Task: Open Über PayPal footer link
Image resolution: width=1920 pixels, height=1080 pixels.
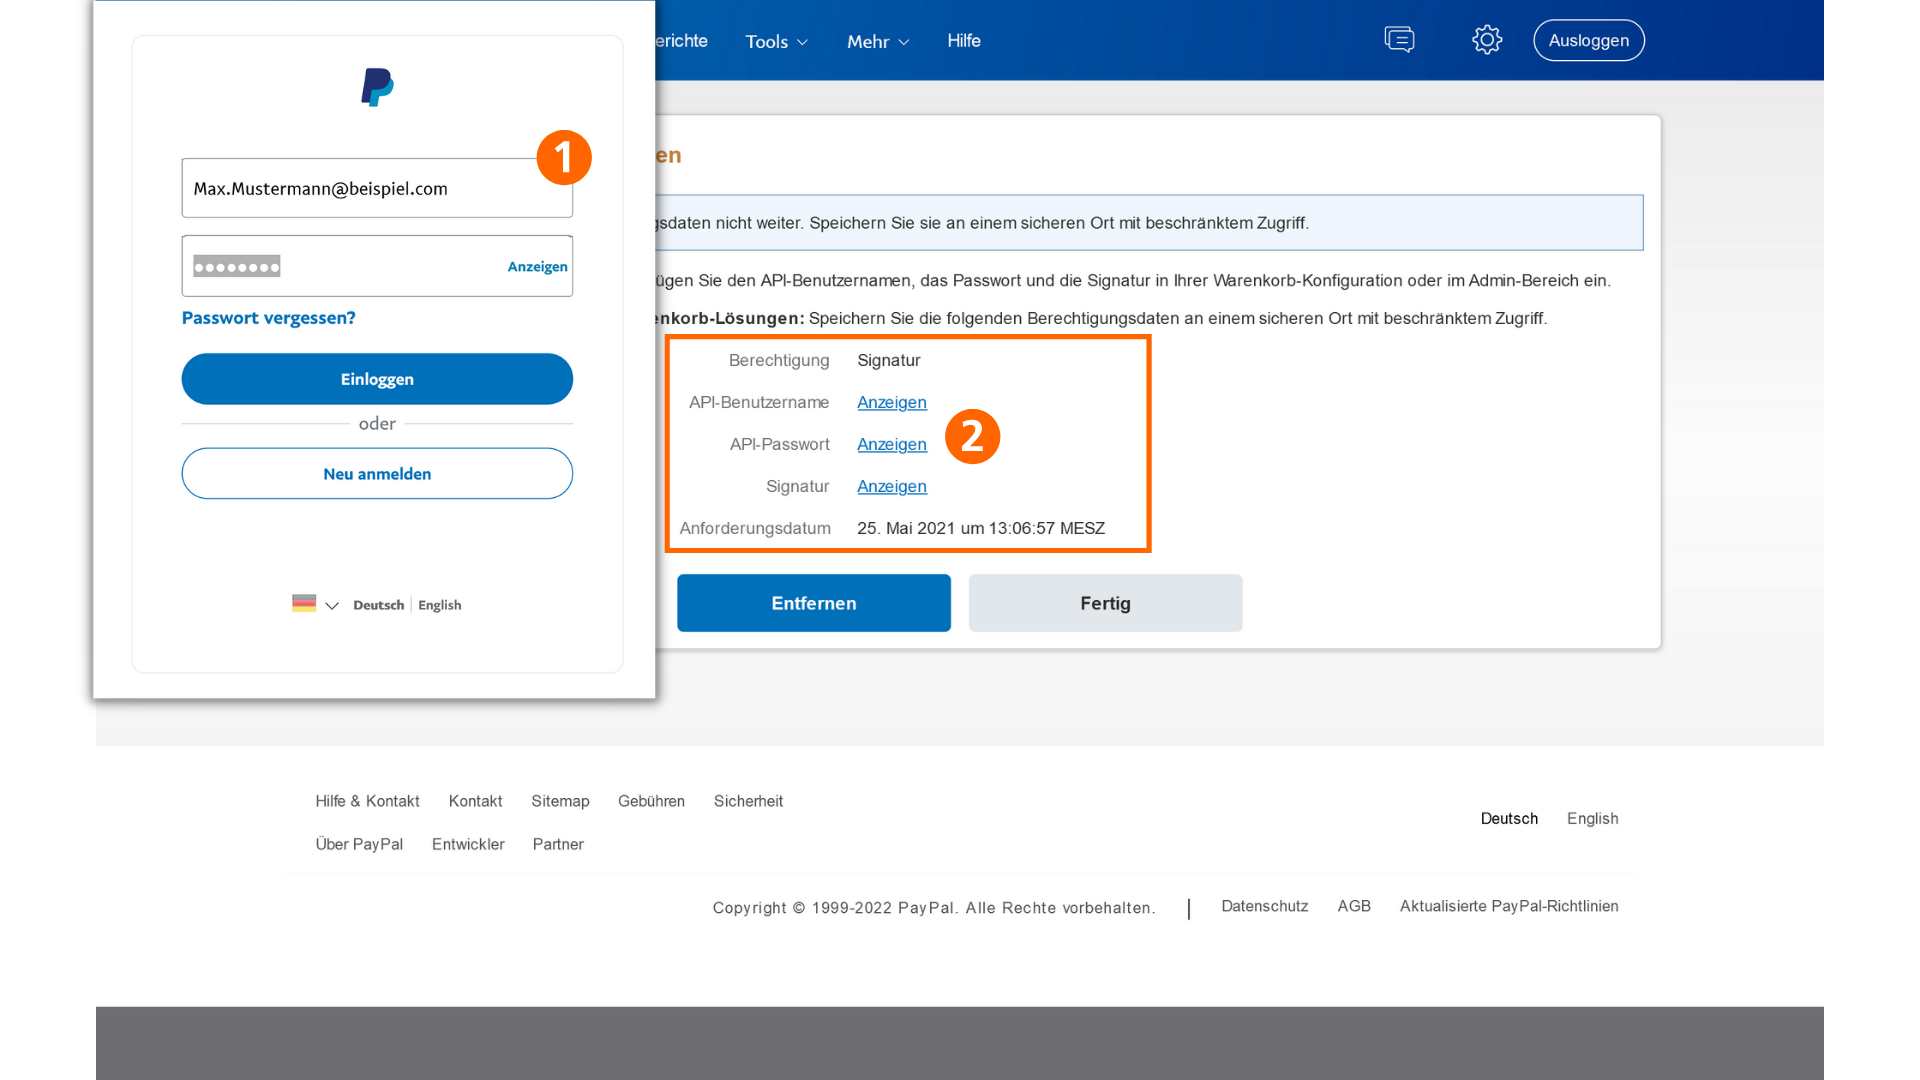Action: pos(359,844)
